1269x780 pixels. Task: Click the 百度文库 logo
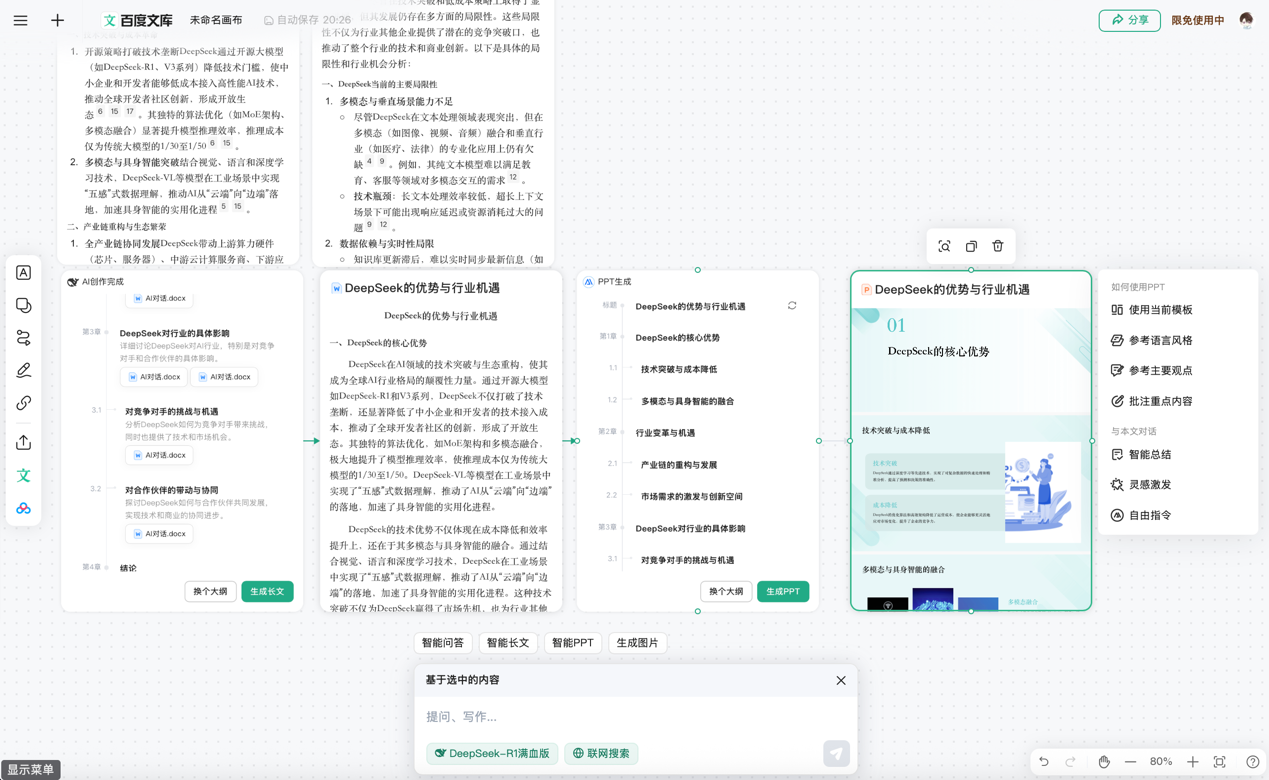138,20
